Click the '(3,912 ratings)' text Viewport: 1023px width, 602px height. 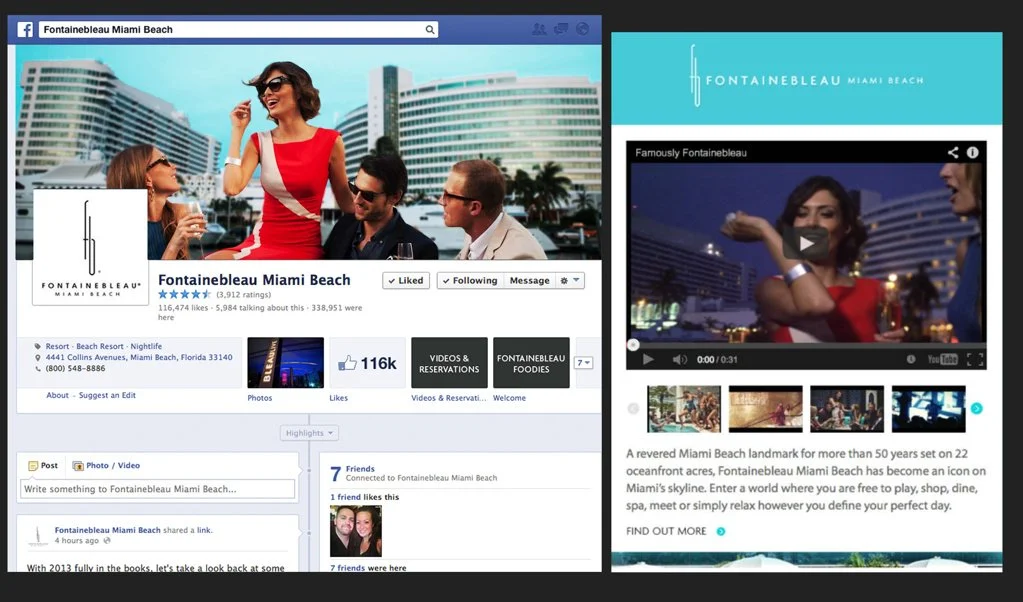coord(243,295)
